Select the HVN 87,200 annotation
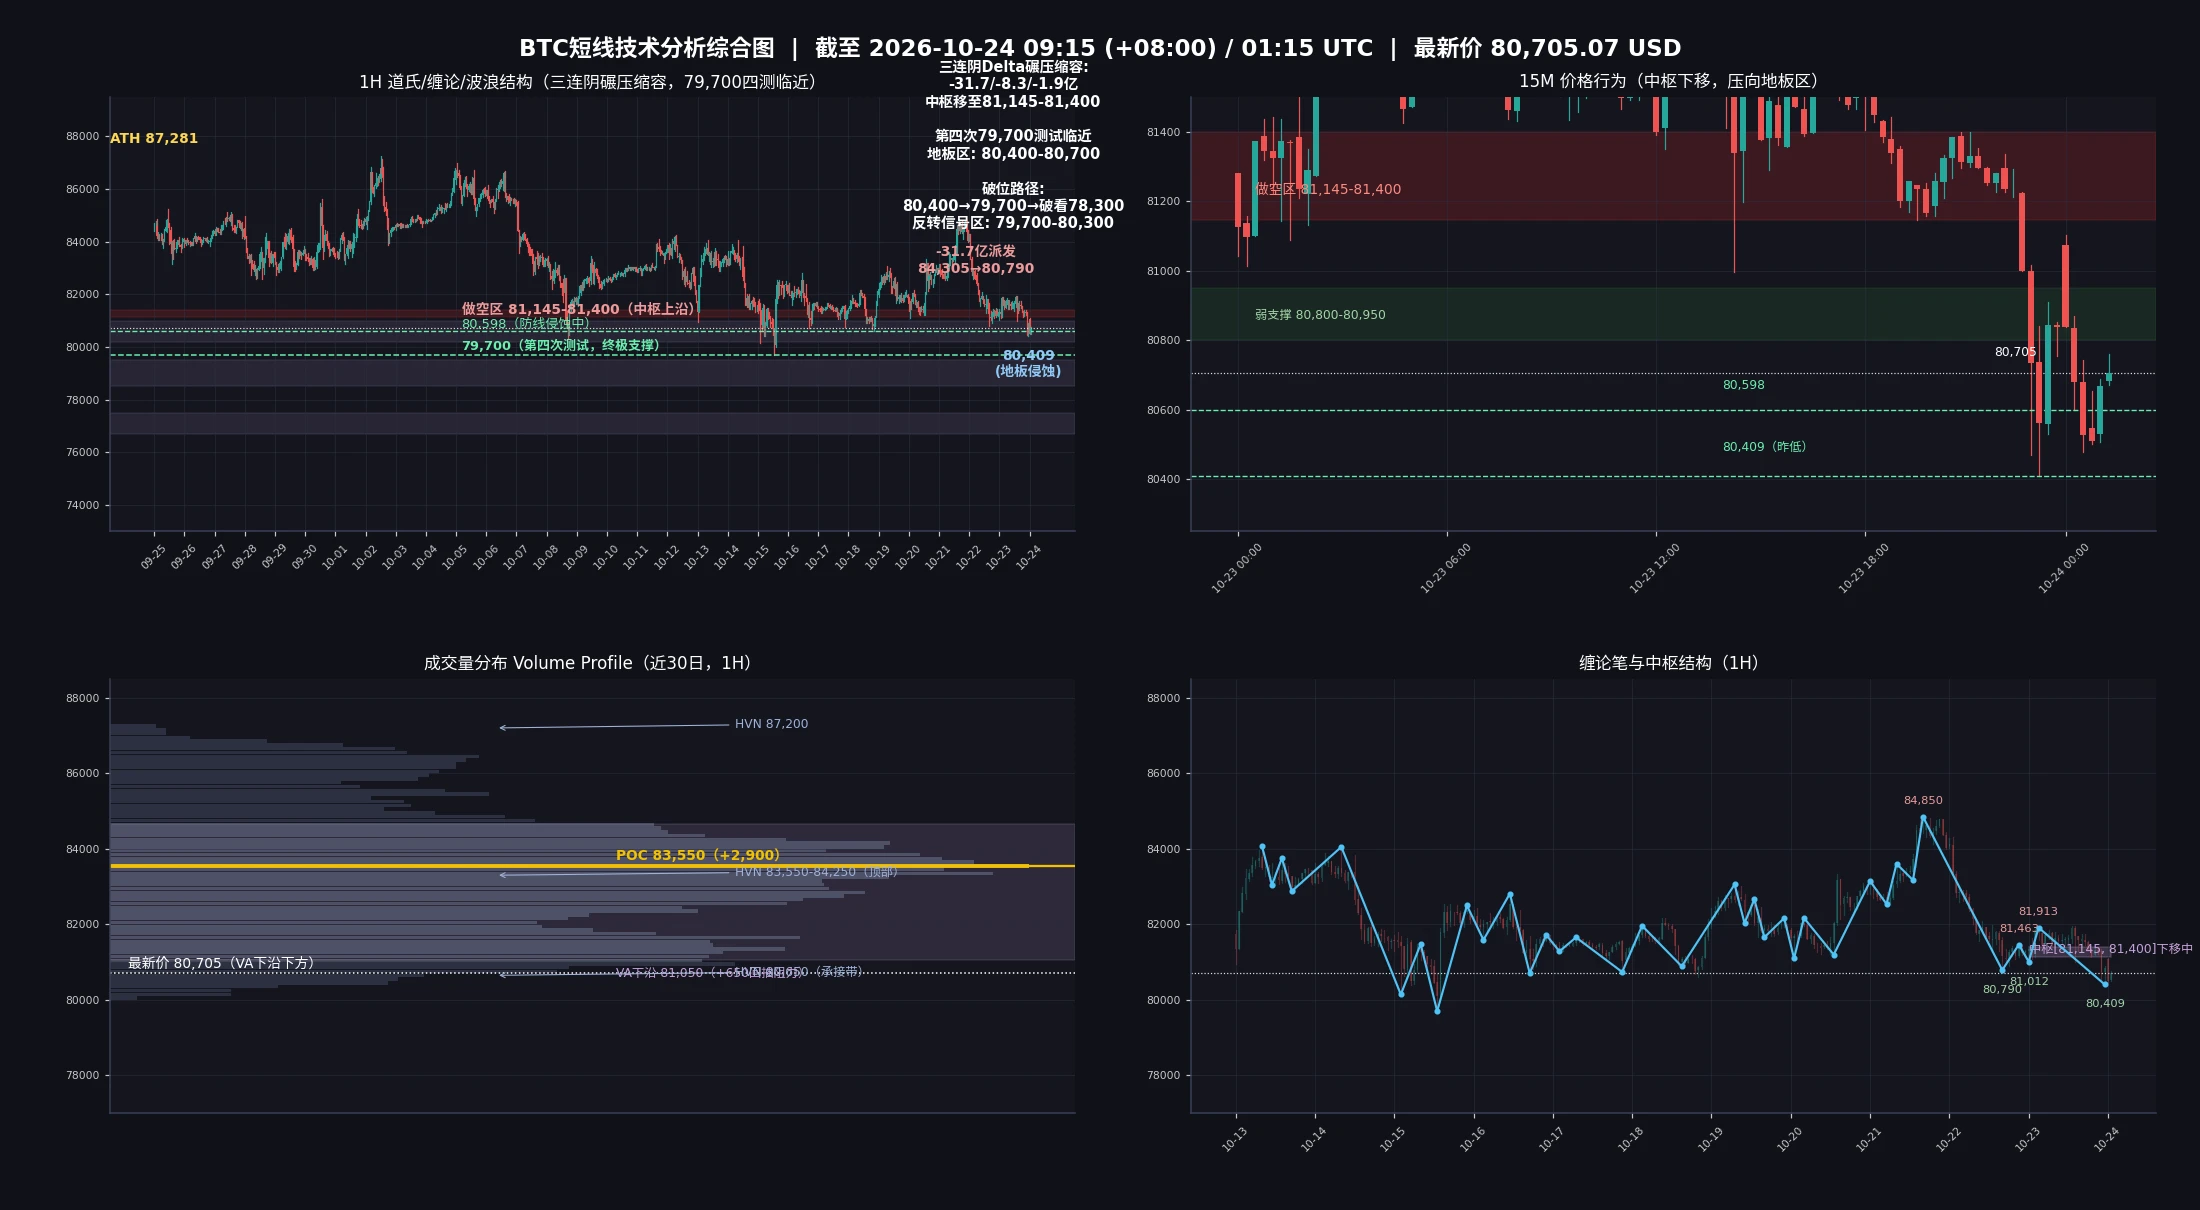 point(771,724)
